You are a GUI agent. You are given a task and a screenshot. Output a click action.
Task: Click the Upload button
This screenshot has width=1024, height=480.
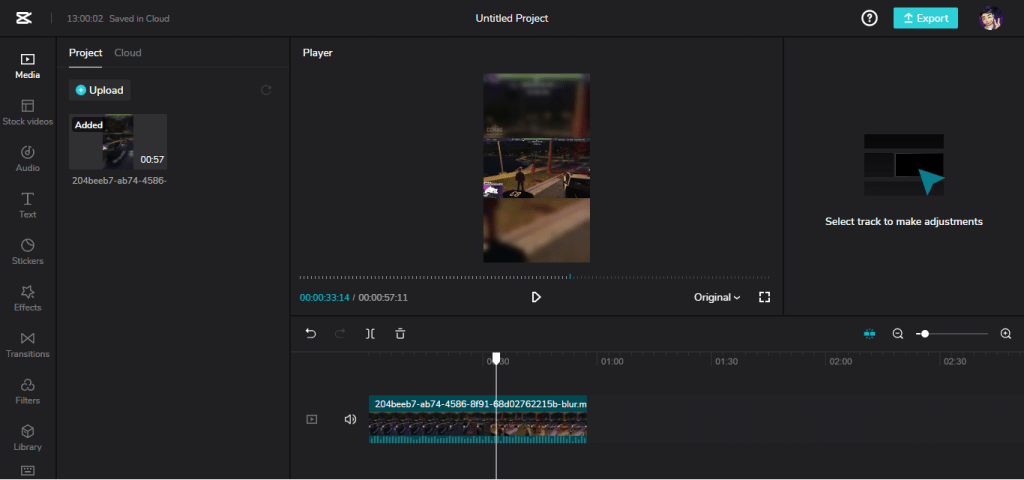100,90
